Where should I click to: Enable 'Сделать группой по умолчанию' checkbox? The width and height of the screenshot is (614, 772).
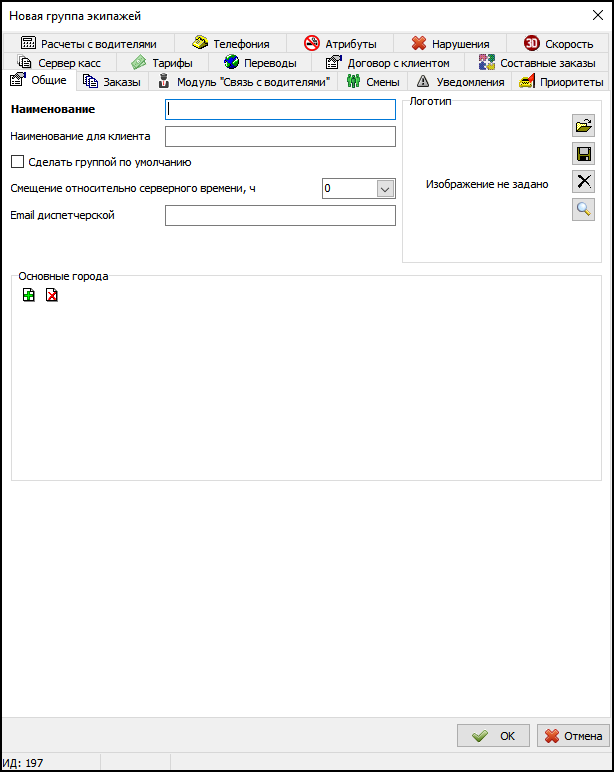pos(17,162)
